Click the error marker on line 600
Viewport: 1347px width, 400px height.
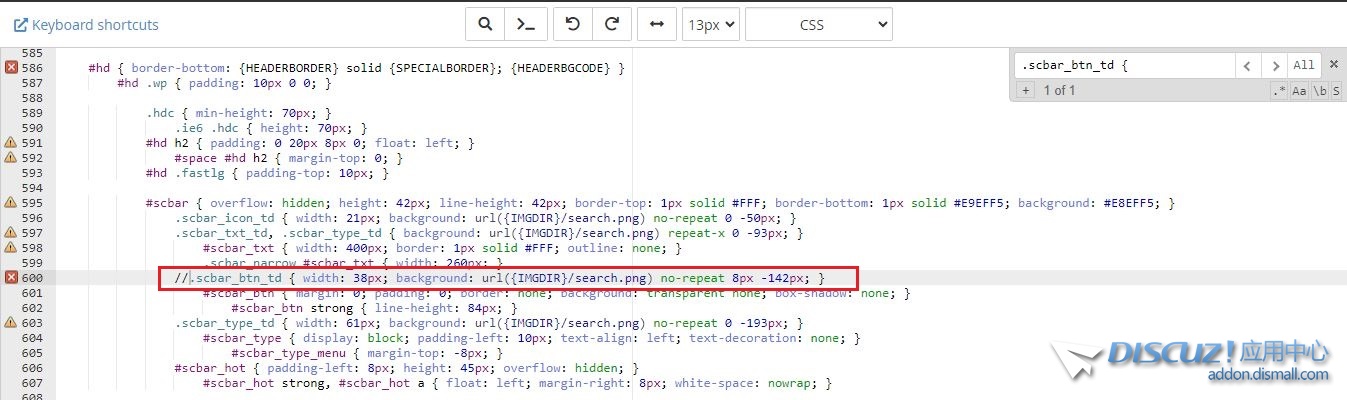pos(11,277)
